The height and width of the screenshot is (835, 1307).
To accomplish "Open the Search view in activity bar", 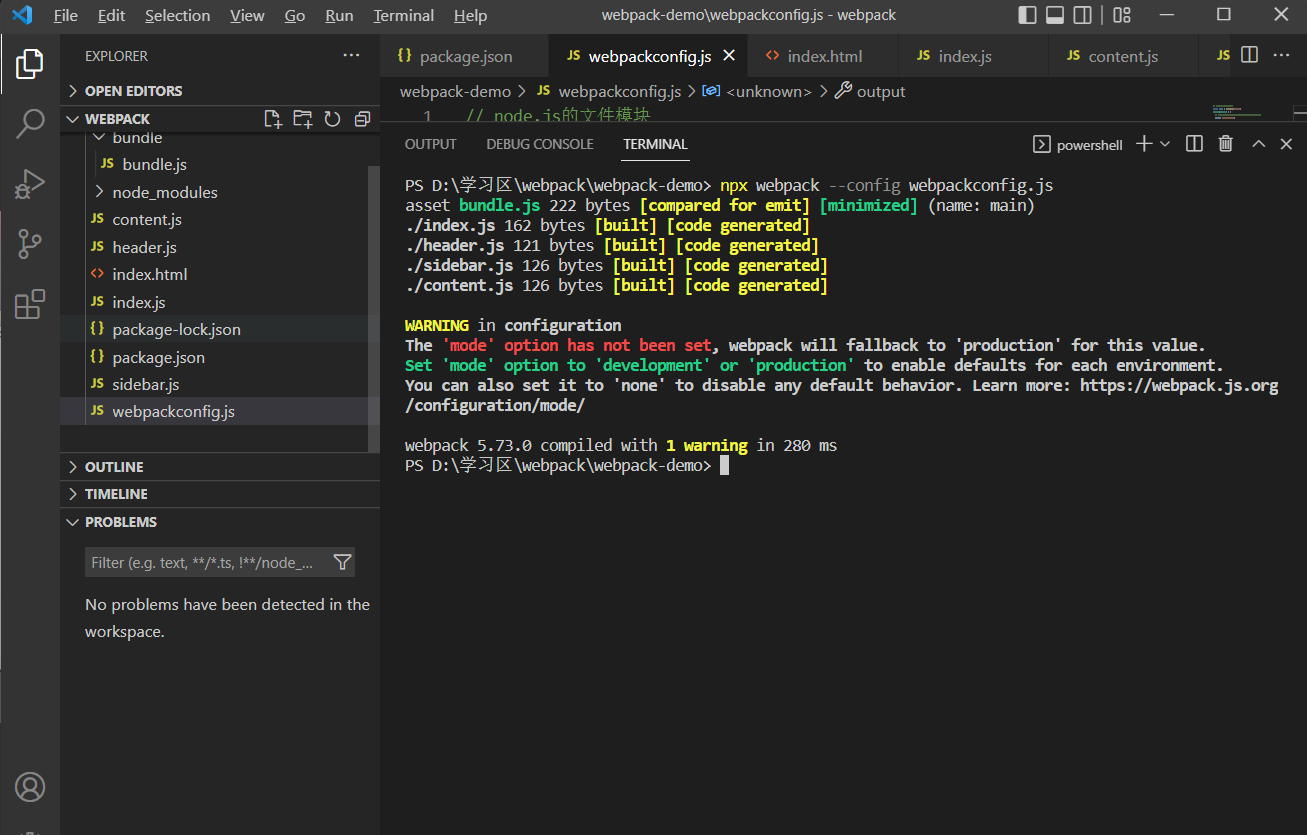I will 30,124.
